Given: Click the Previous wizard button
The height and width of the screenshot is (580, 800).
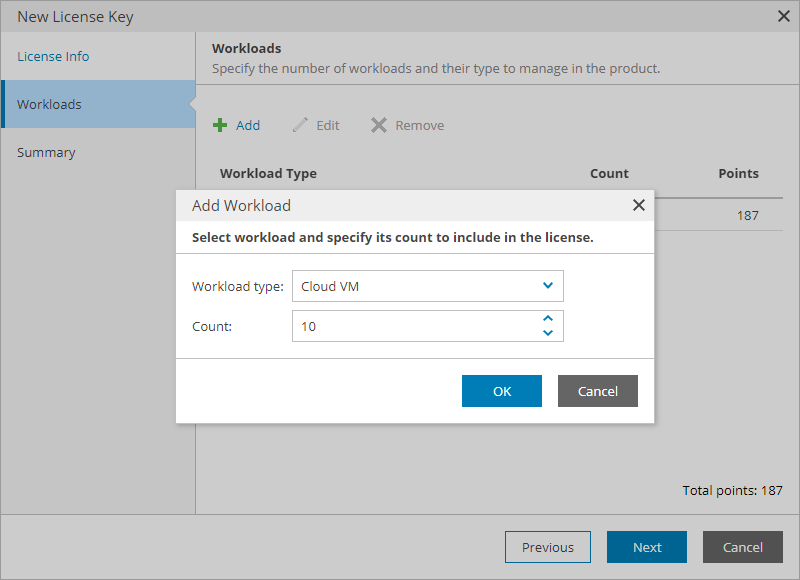Looking at the screenshot, I should tap(548, 547).
